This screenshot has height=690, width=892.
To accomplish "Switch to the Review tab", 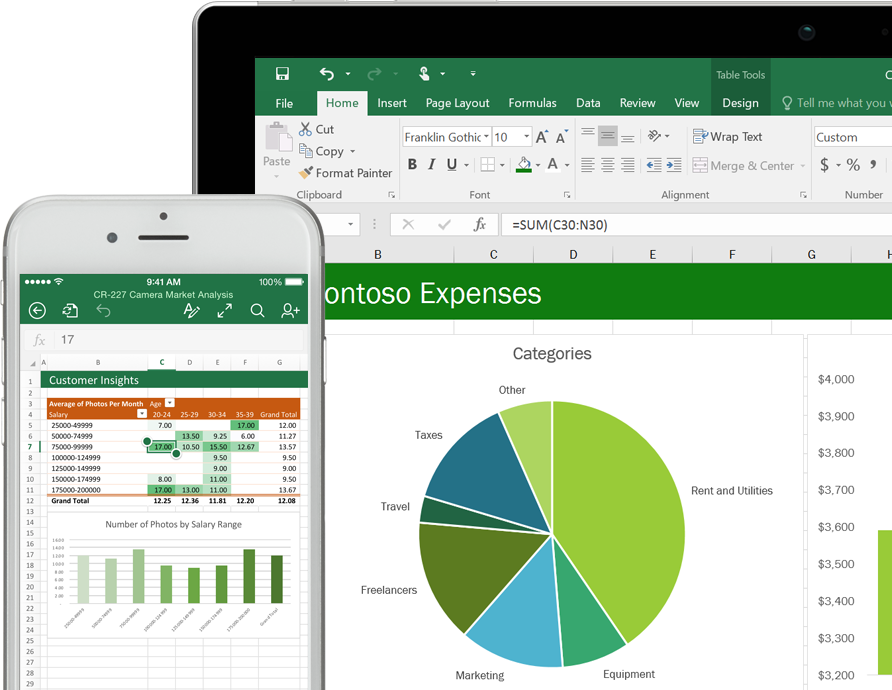I will click(637, 103).
